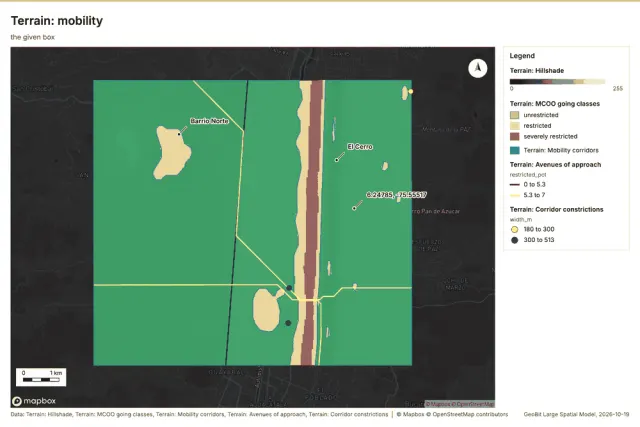The height and width of the screenshot is (427, 640).
Task: Click the Terrain: Avenues of approach title
Action: click(x=555, y=165)
